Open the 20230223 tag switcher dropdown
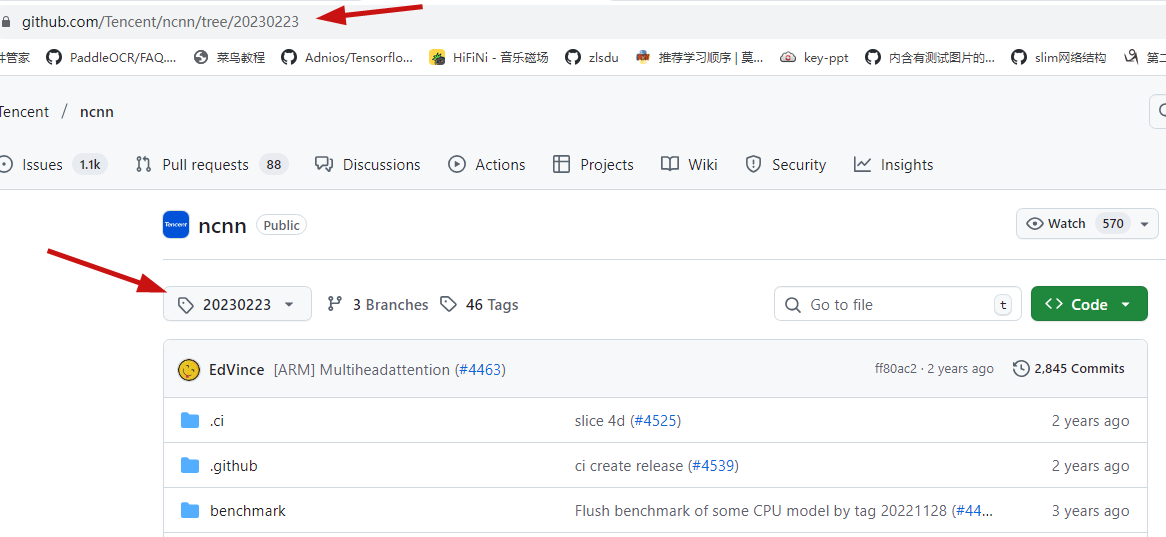The width and height of the screenshot is (1166, 537). (237, 304)
